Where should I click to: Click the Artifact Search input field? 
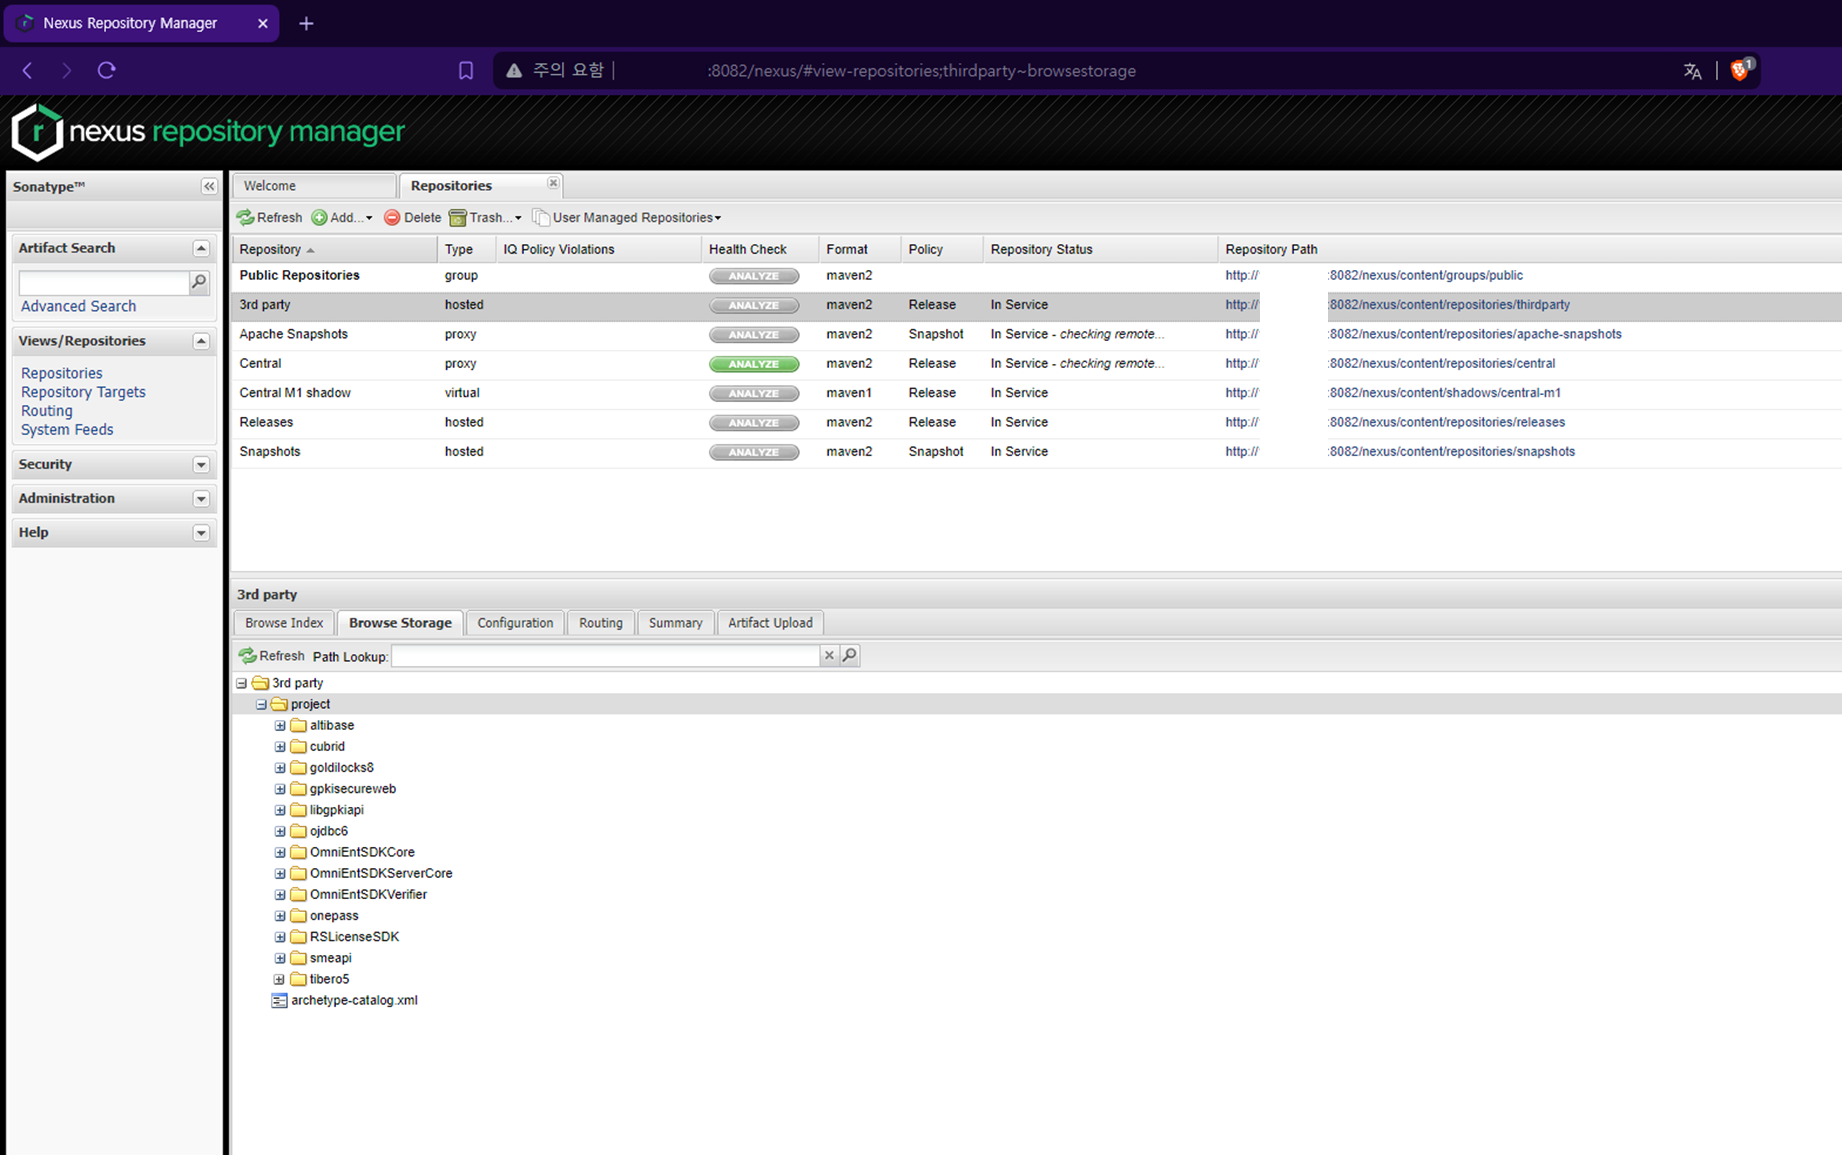pyautogui.click(x=104, y=282)
